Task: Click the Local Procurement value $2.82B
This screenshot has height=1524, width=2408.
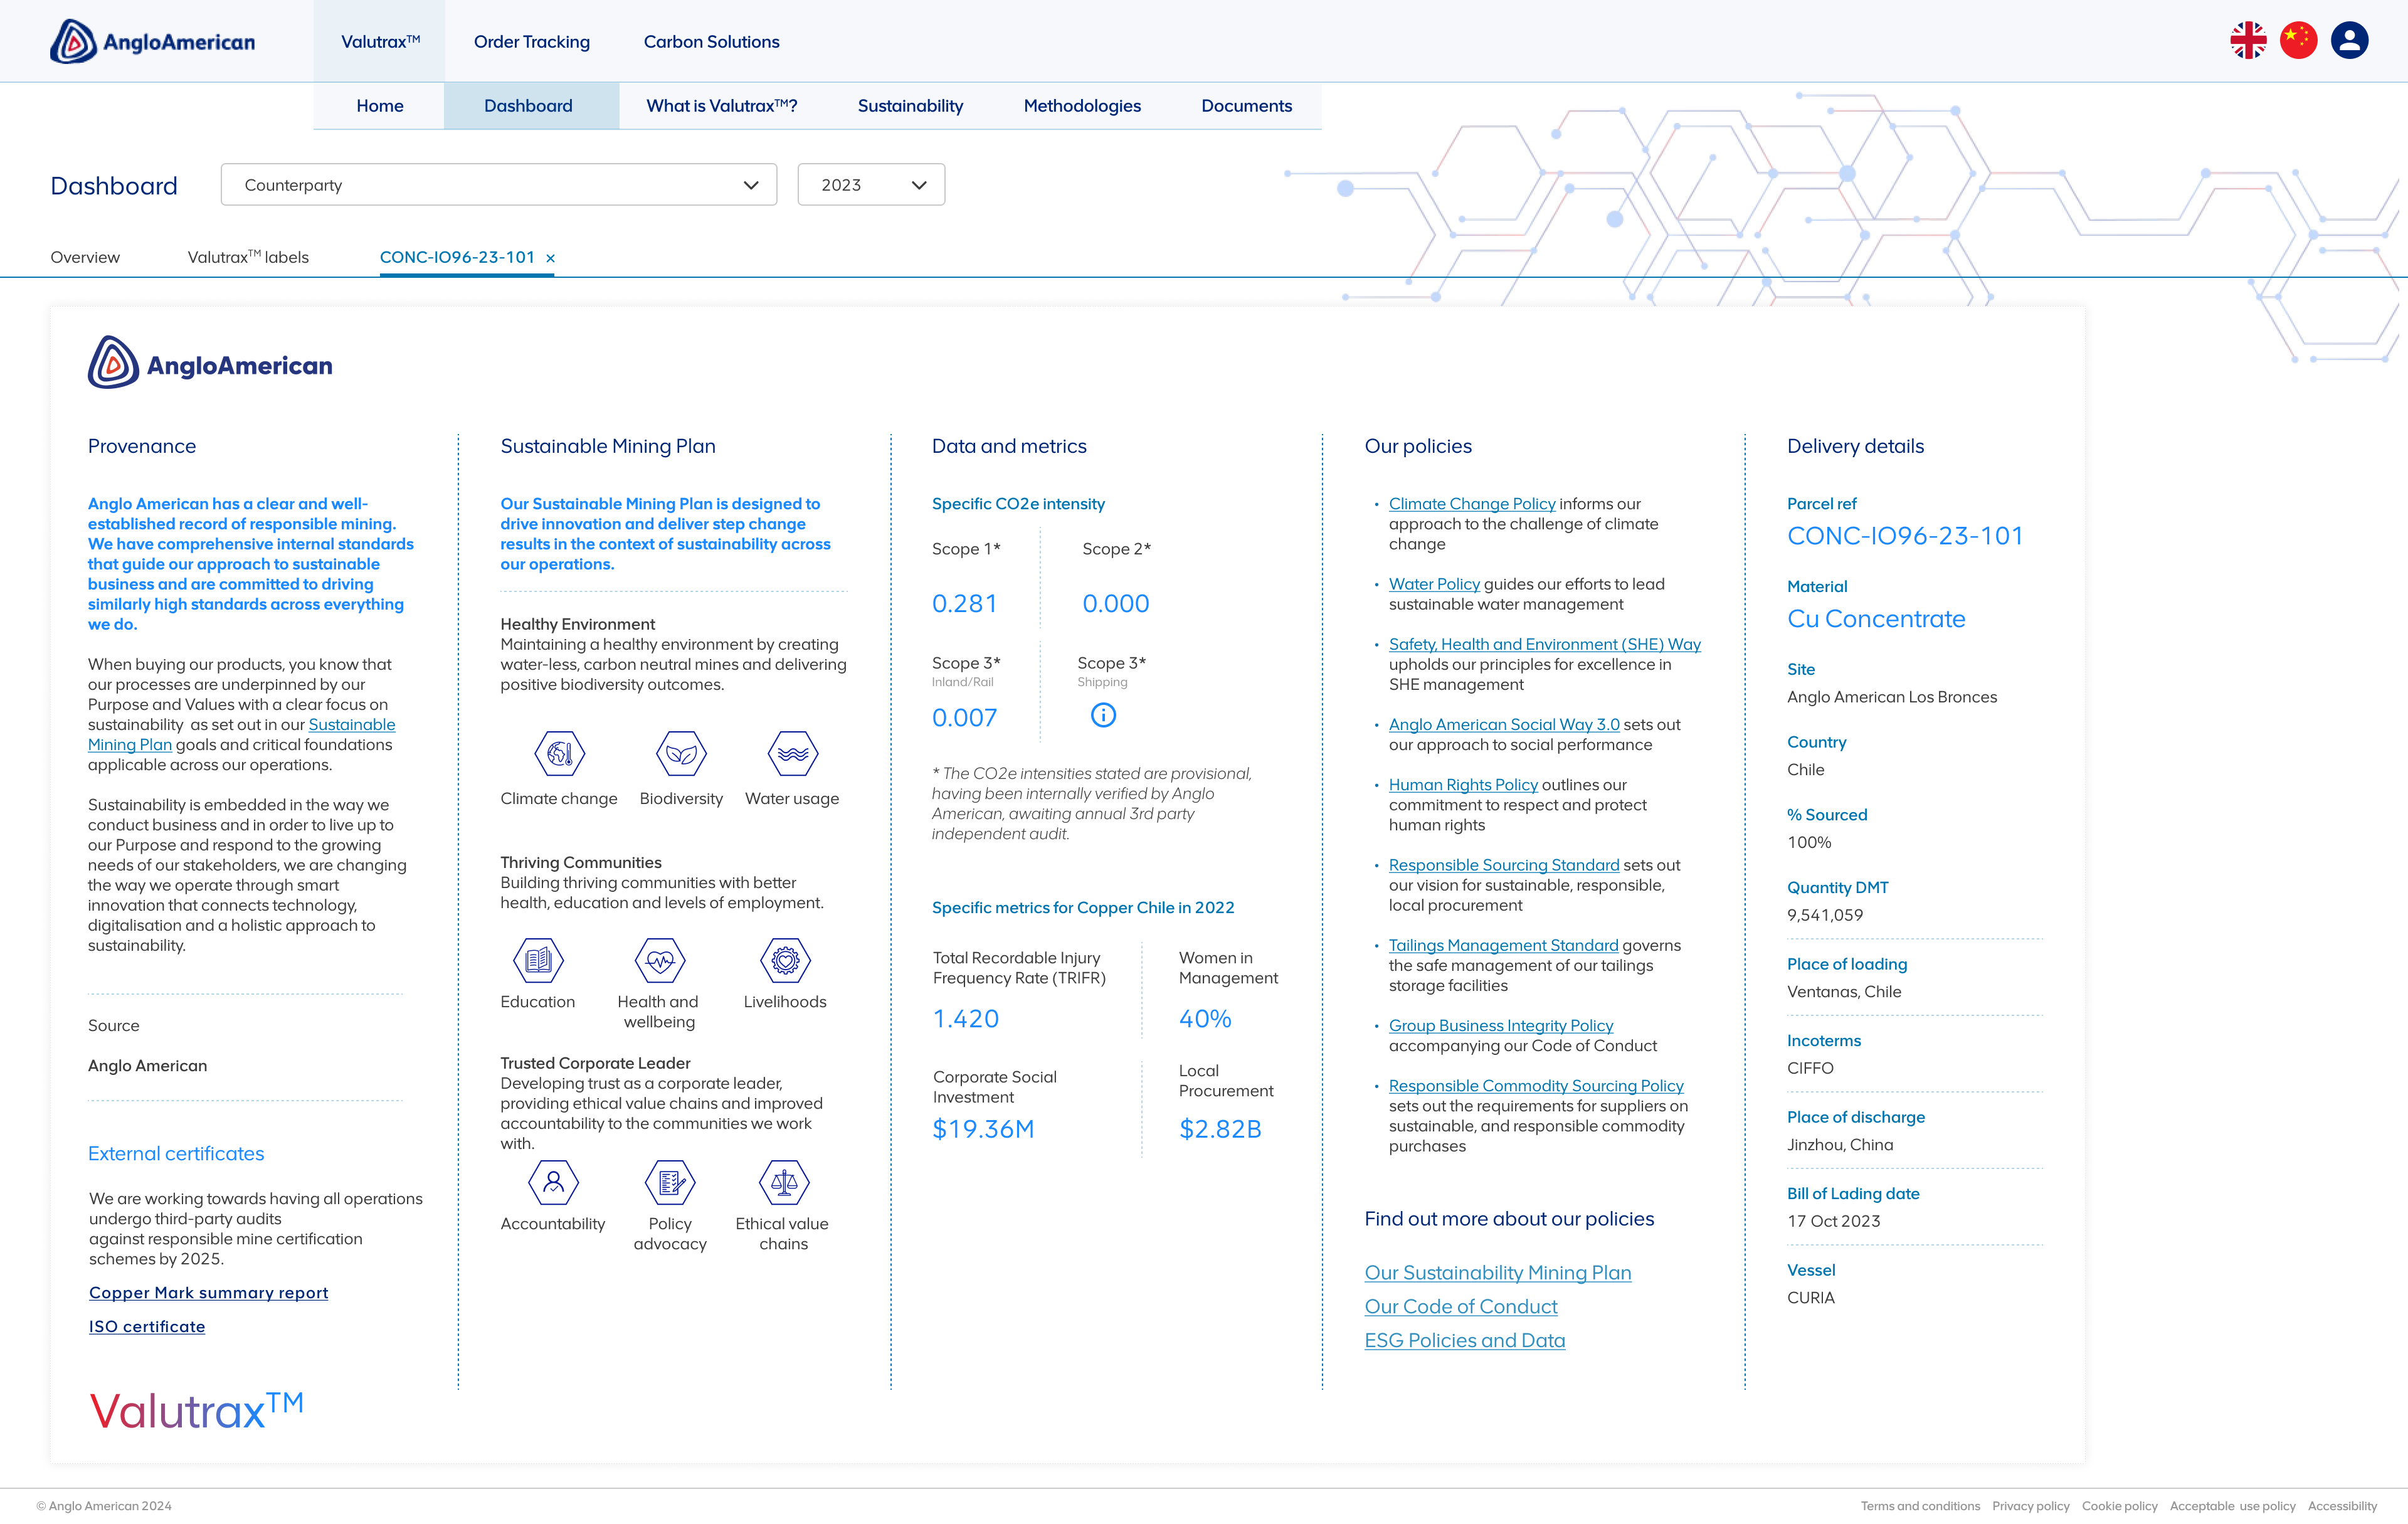Action: click(x=1220, y=1129)
